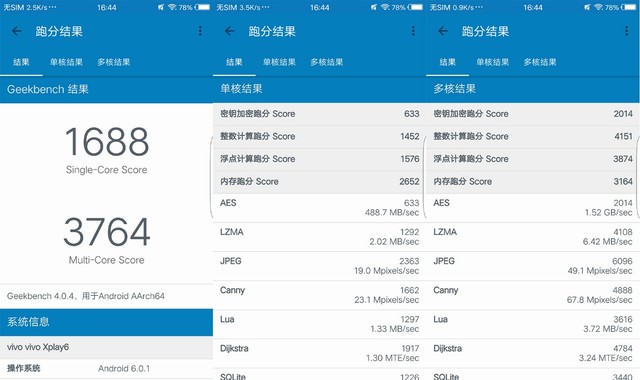The width and height of the screenshot is (640, 380).
Task: Tap single-core Canny 23.1 Mpixels/sec row
Action: click(x=320, y=295)
